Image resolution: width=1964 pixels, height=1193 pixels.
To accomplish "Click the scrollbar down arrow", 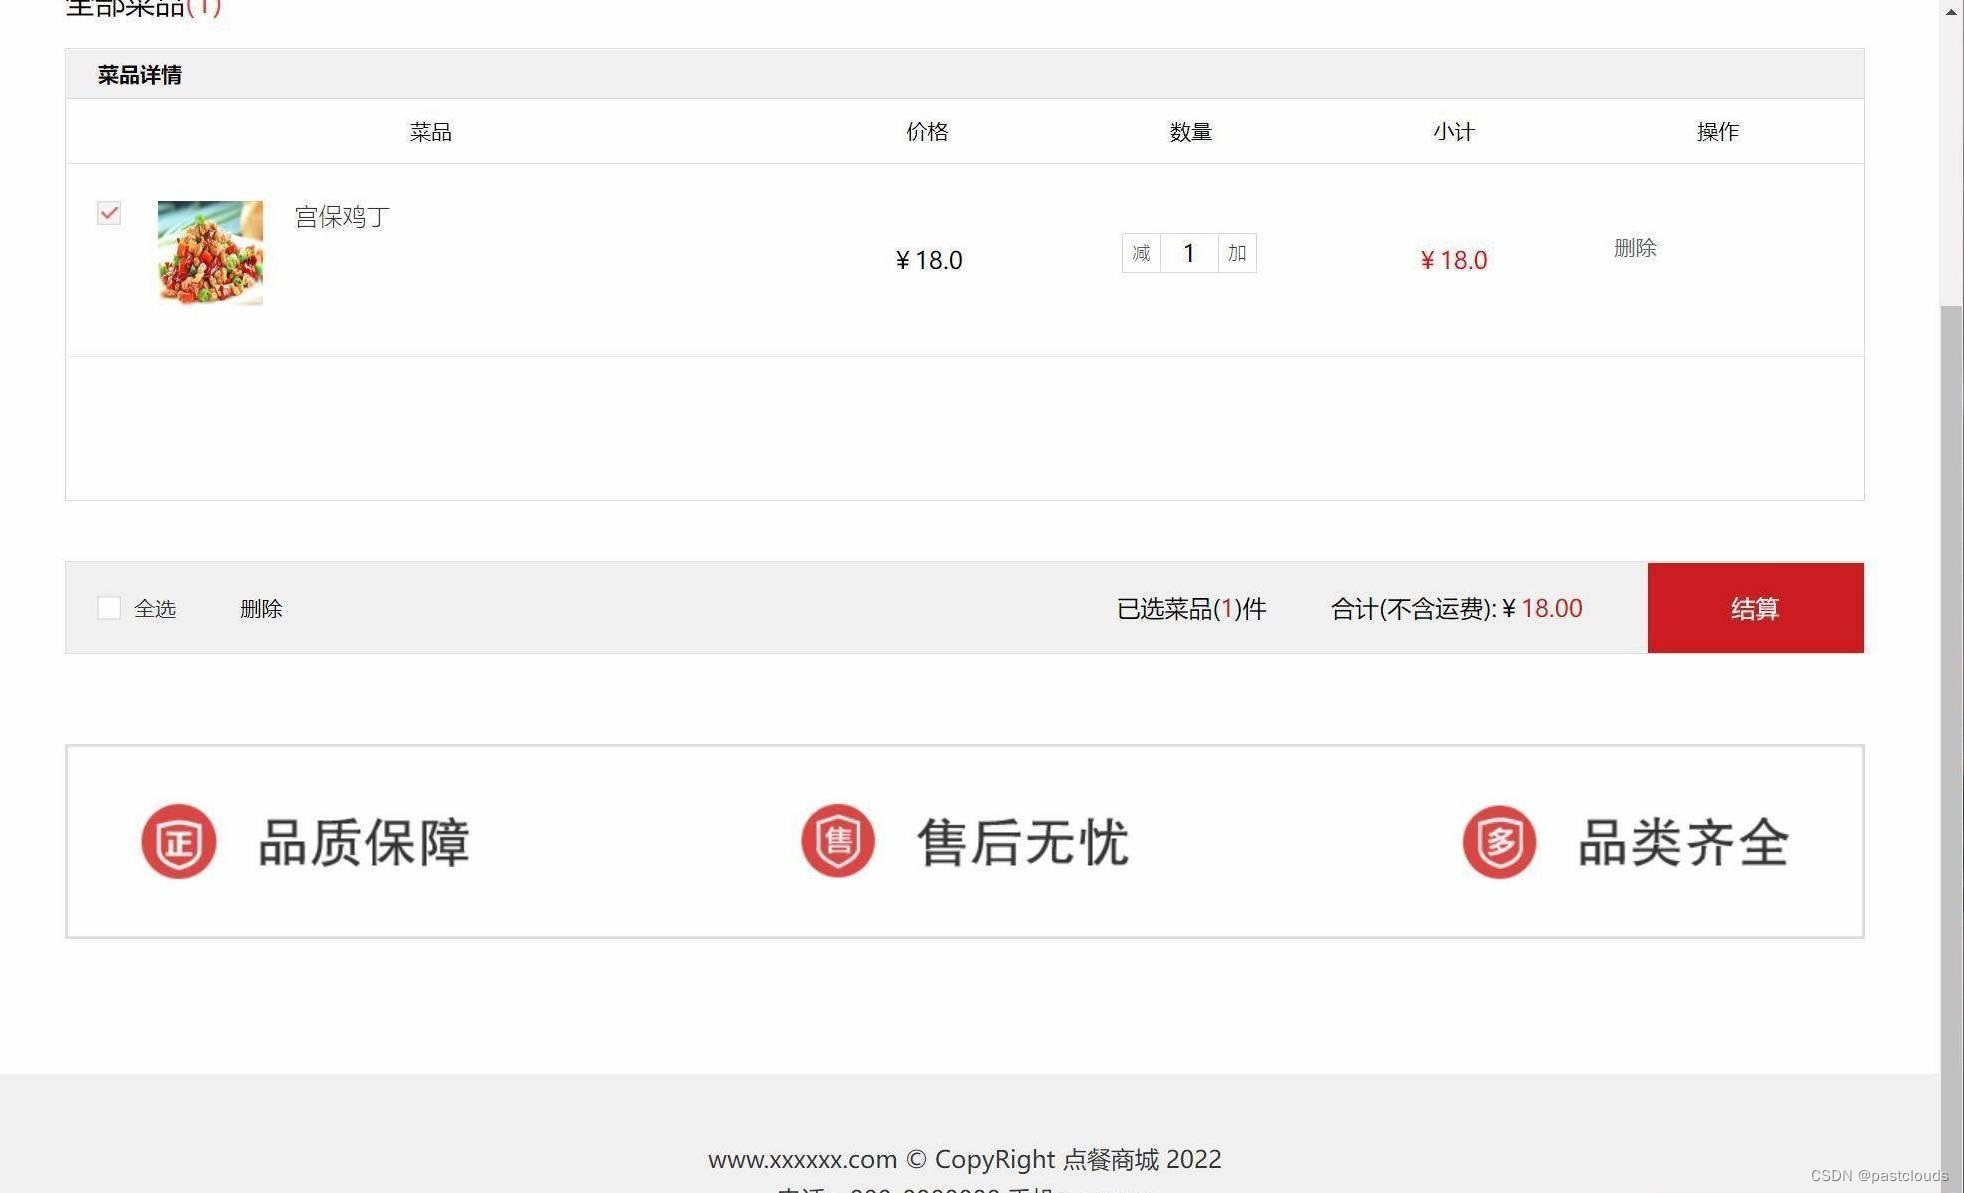I will (x=1951, y=1183).
